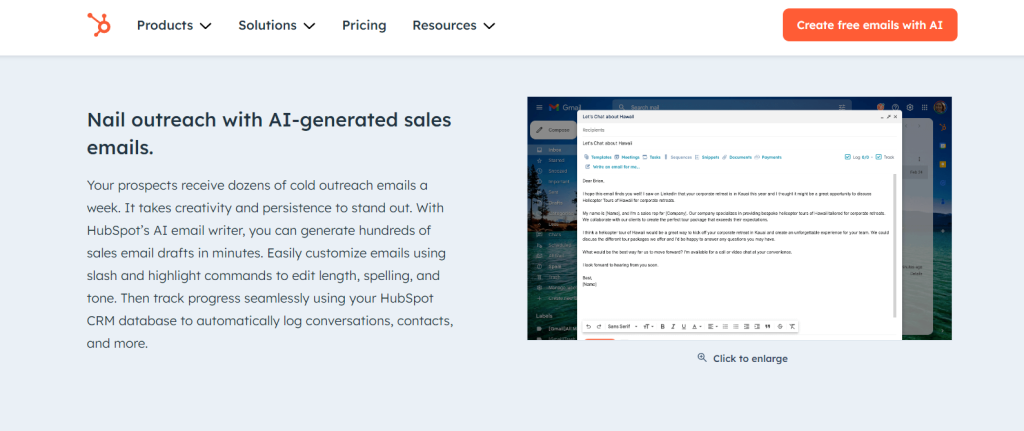Go to the Pricing page

click(364, 25)
